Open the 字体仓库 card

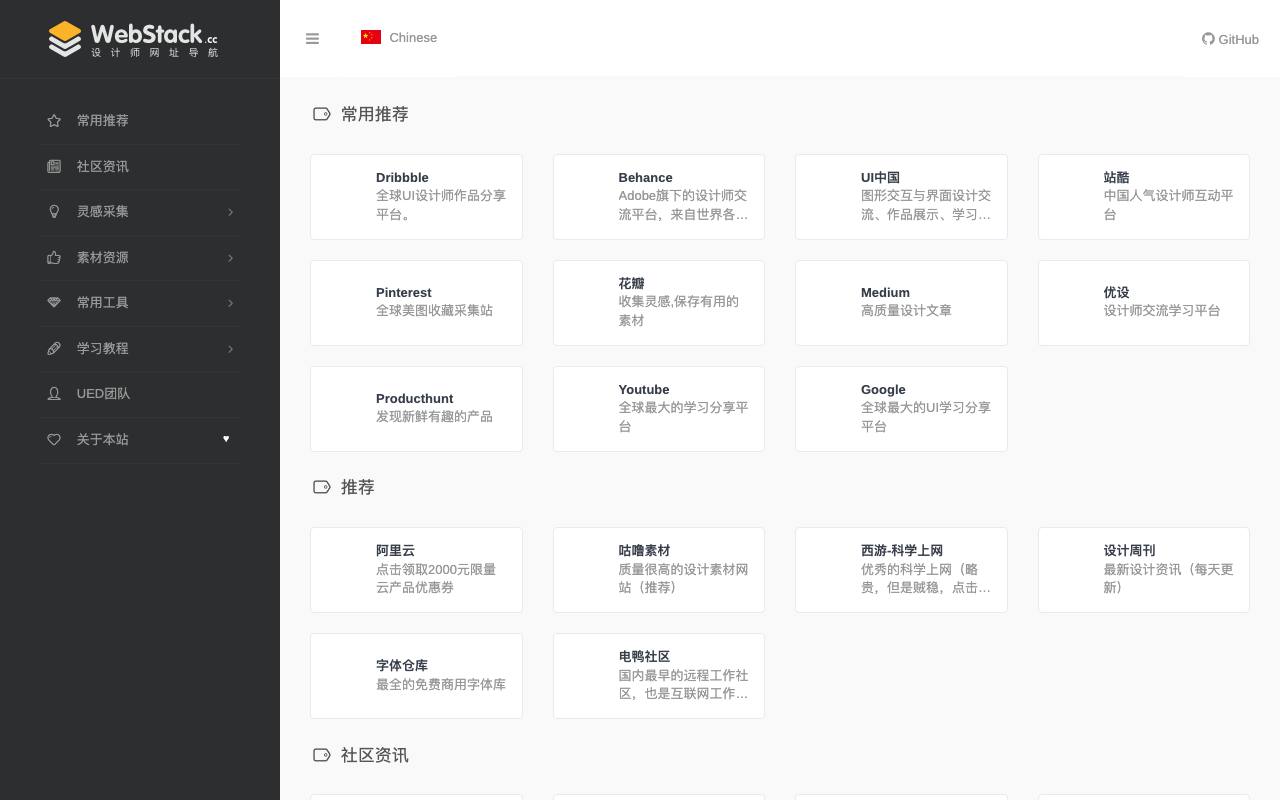(x=416, y=676)
